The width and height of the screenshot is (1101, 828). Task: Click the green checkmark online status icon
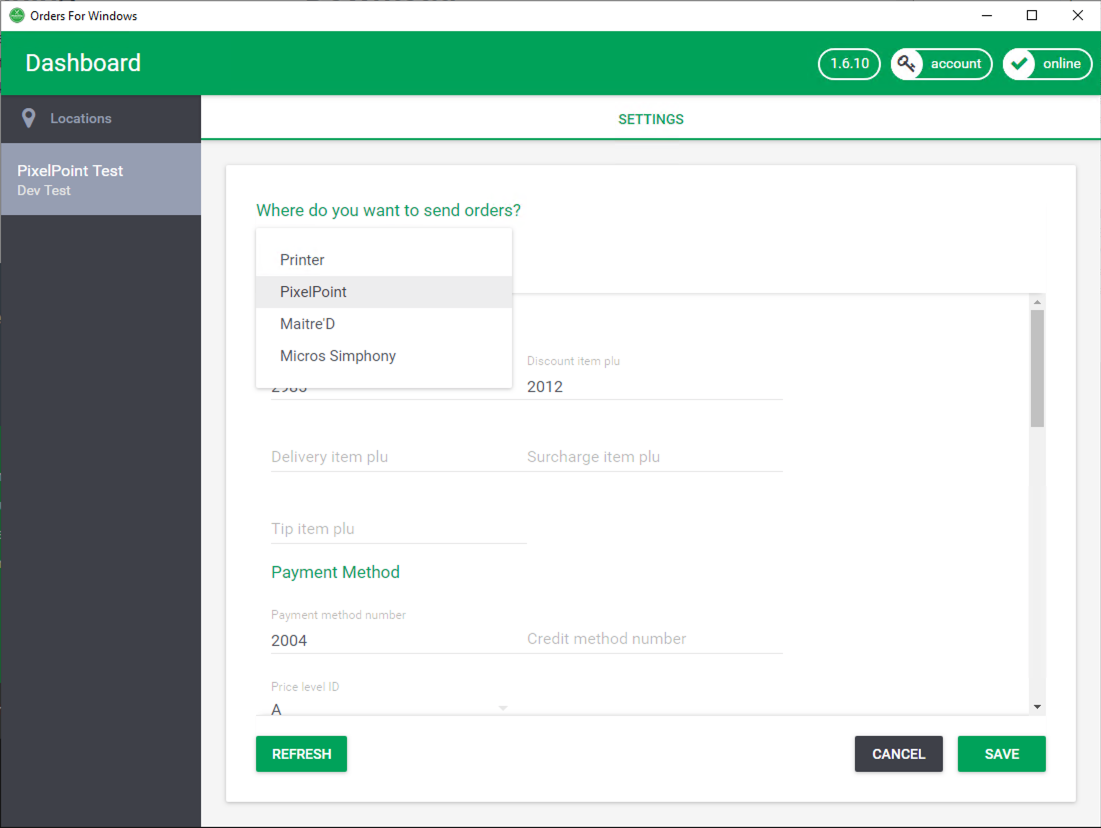point(1020,64)
